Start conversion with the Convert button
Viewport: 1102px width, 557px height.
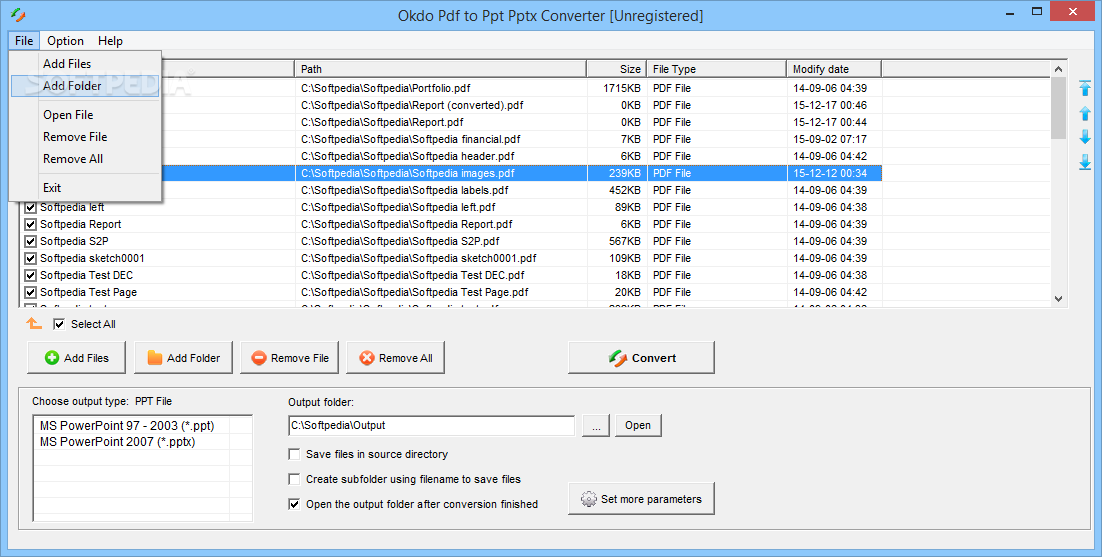point(642,358)
